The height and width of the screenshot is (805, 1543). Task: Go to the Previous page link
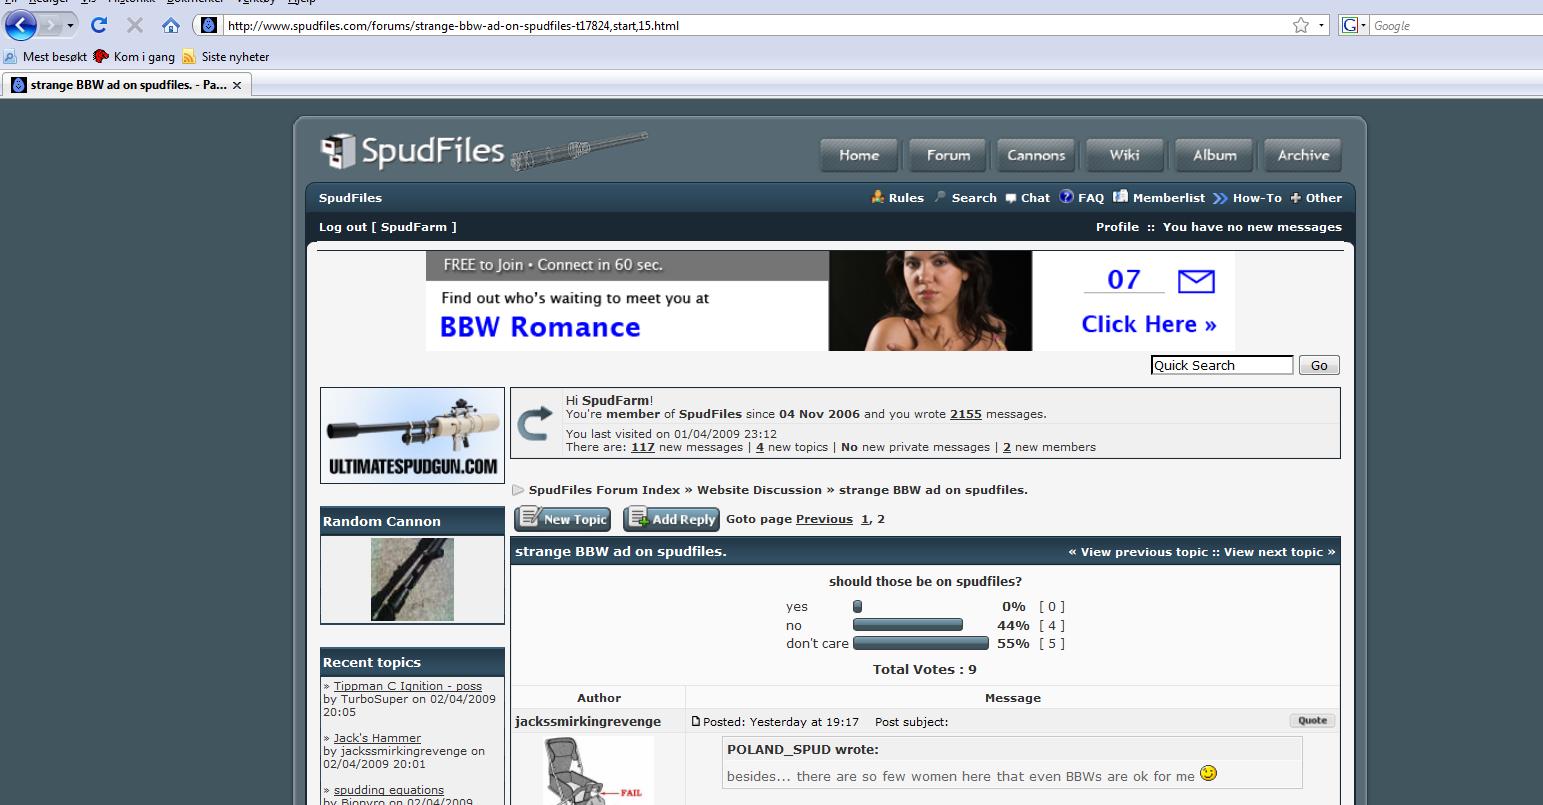tap(824, 519)
